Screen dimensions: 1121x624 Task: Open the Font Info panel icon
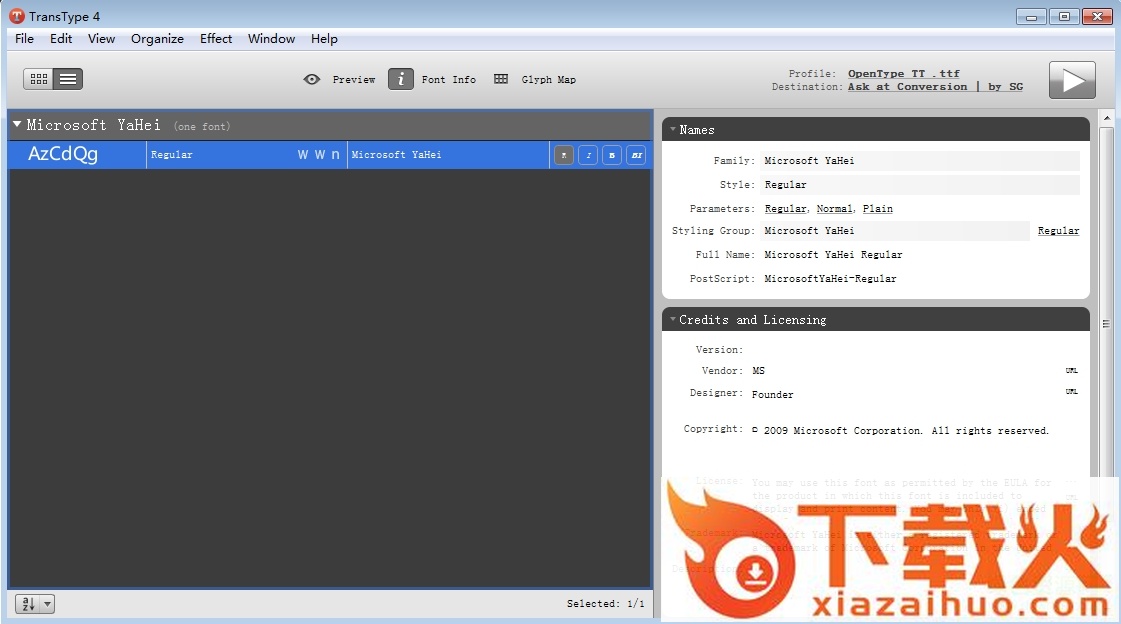[400, 79]
